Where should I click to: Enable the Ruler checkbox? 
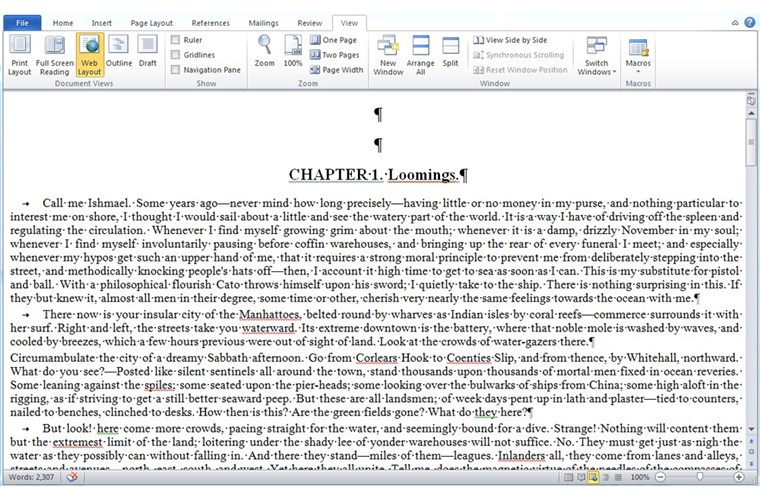click(175, 40)
